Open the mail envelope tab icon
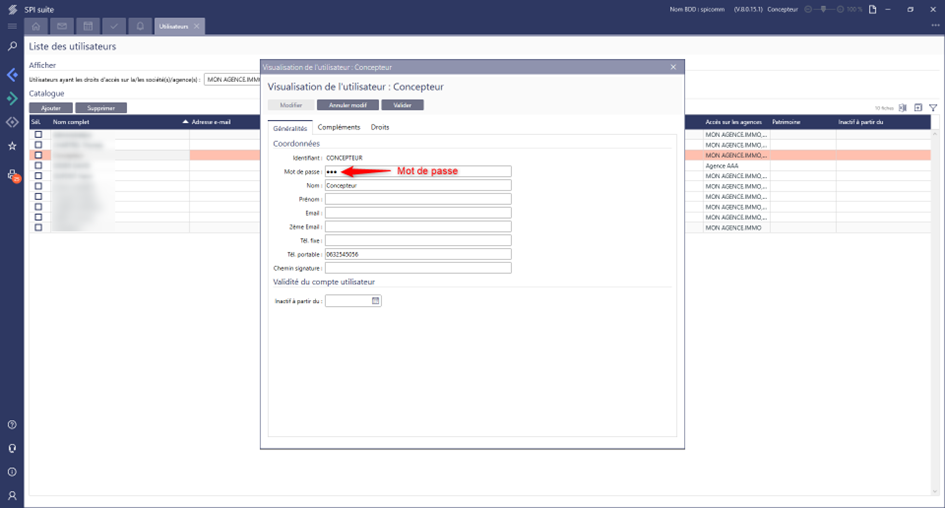 (x=63, y=26)
